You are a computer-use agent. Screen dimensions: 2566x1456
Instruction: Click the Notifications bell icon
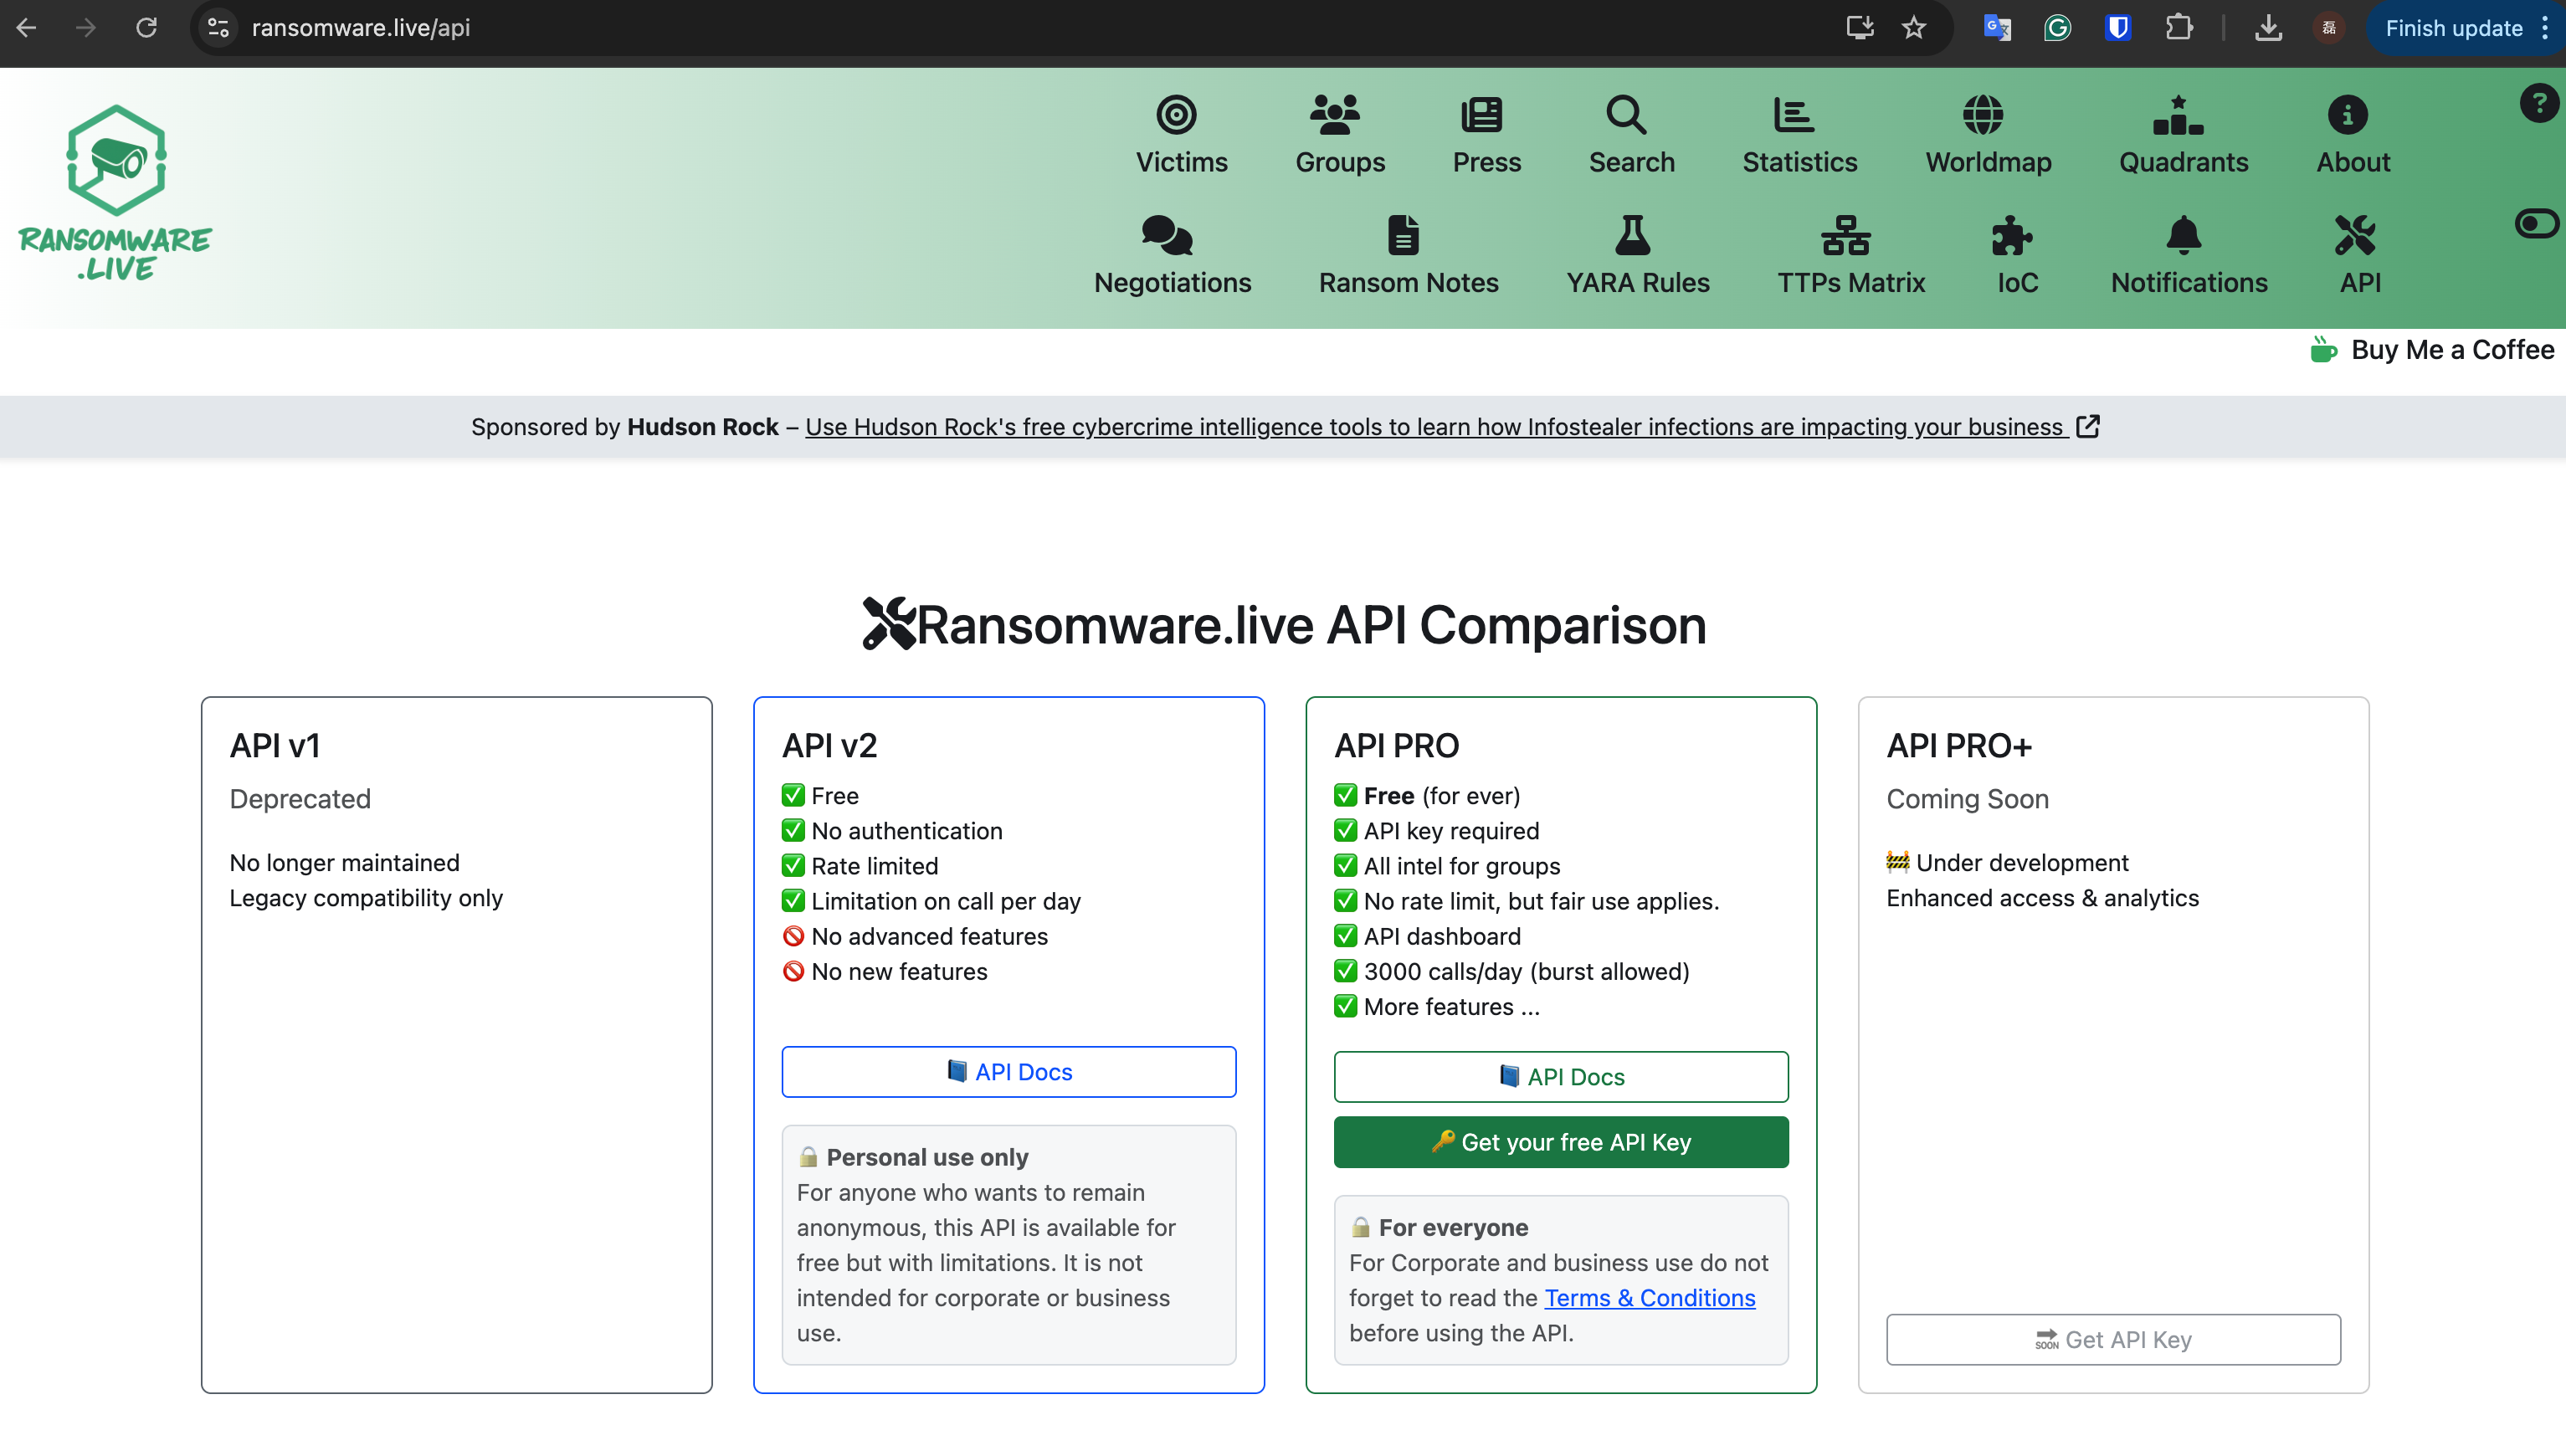point(2183,236)
